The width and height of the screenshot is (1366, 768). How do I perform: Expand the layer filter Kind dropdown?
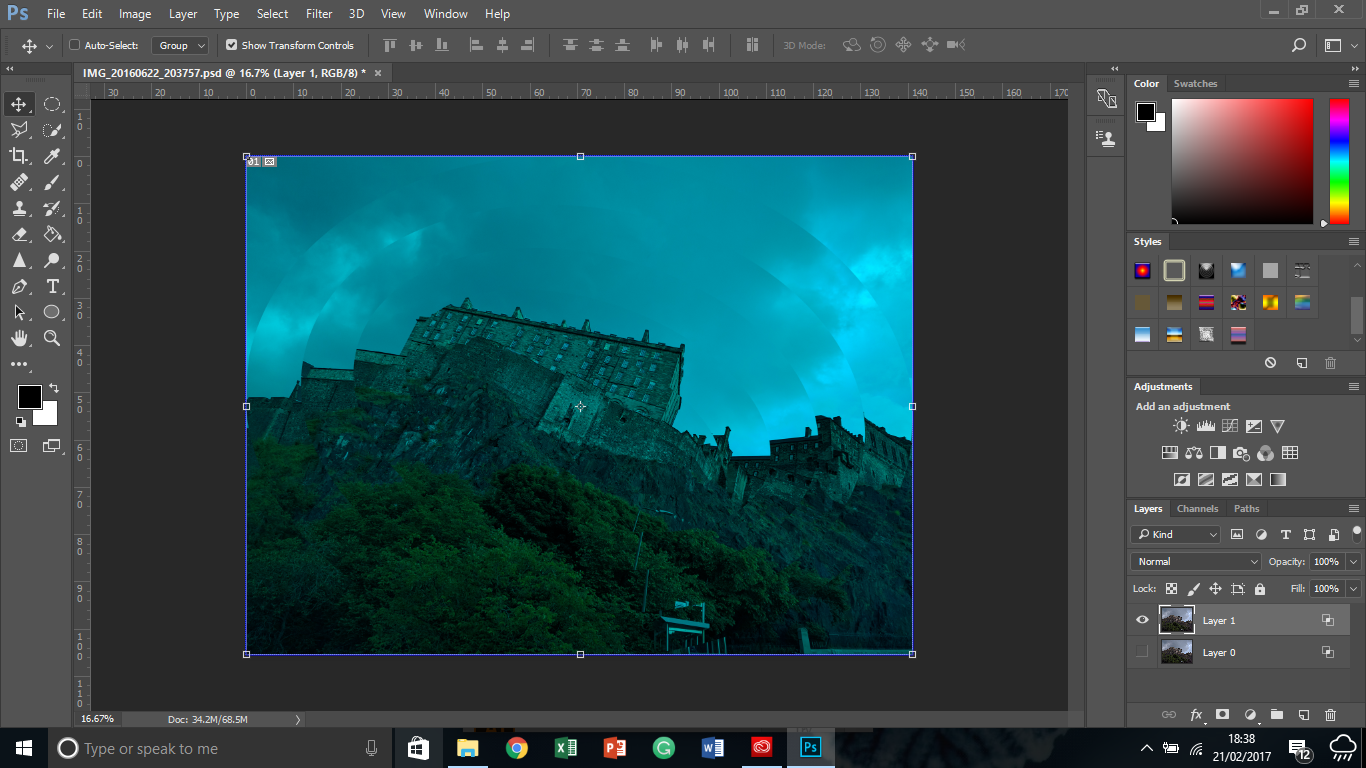(1175, 534)
